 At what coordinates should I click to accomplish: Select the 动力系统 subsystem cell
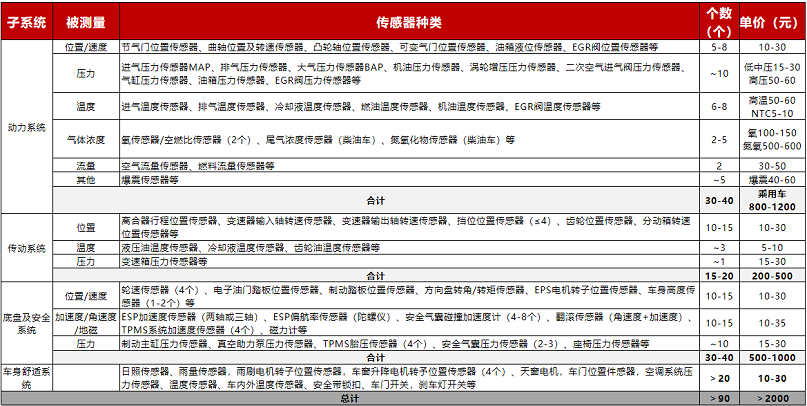click(27, 128)
